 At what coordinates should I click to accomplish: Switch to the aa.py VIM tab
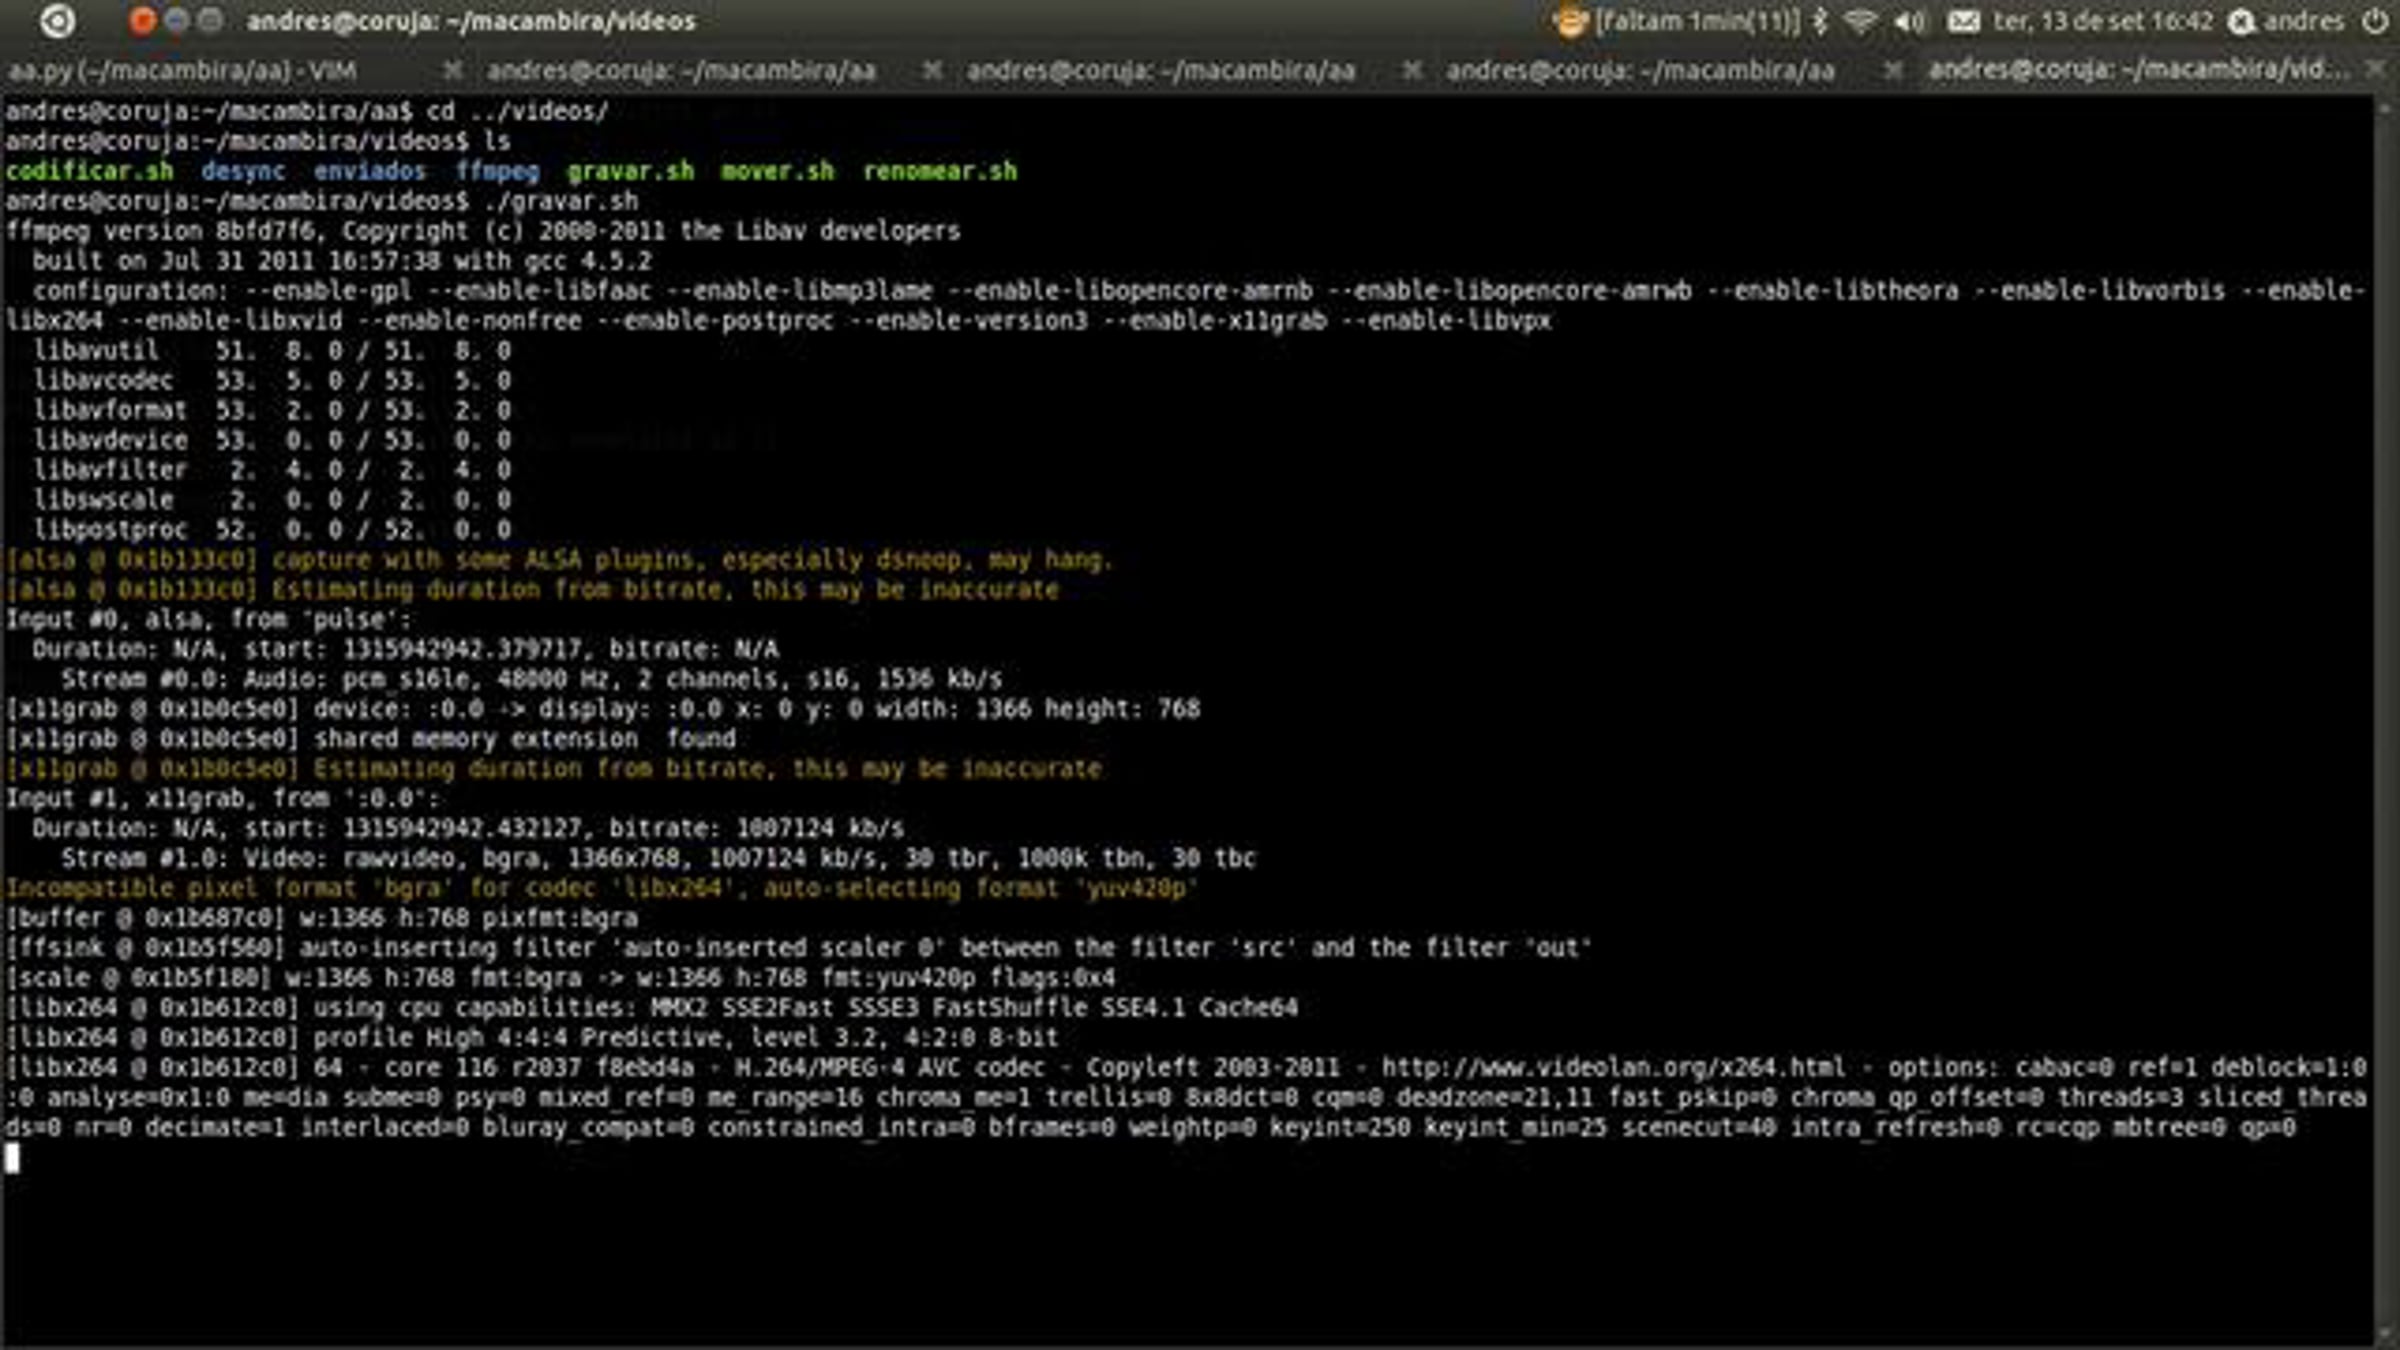(x=182, y=71)
